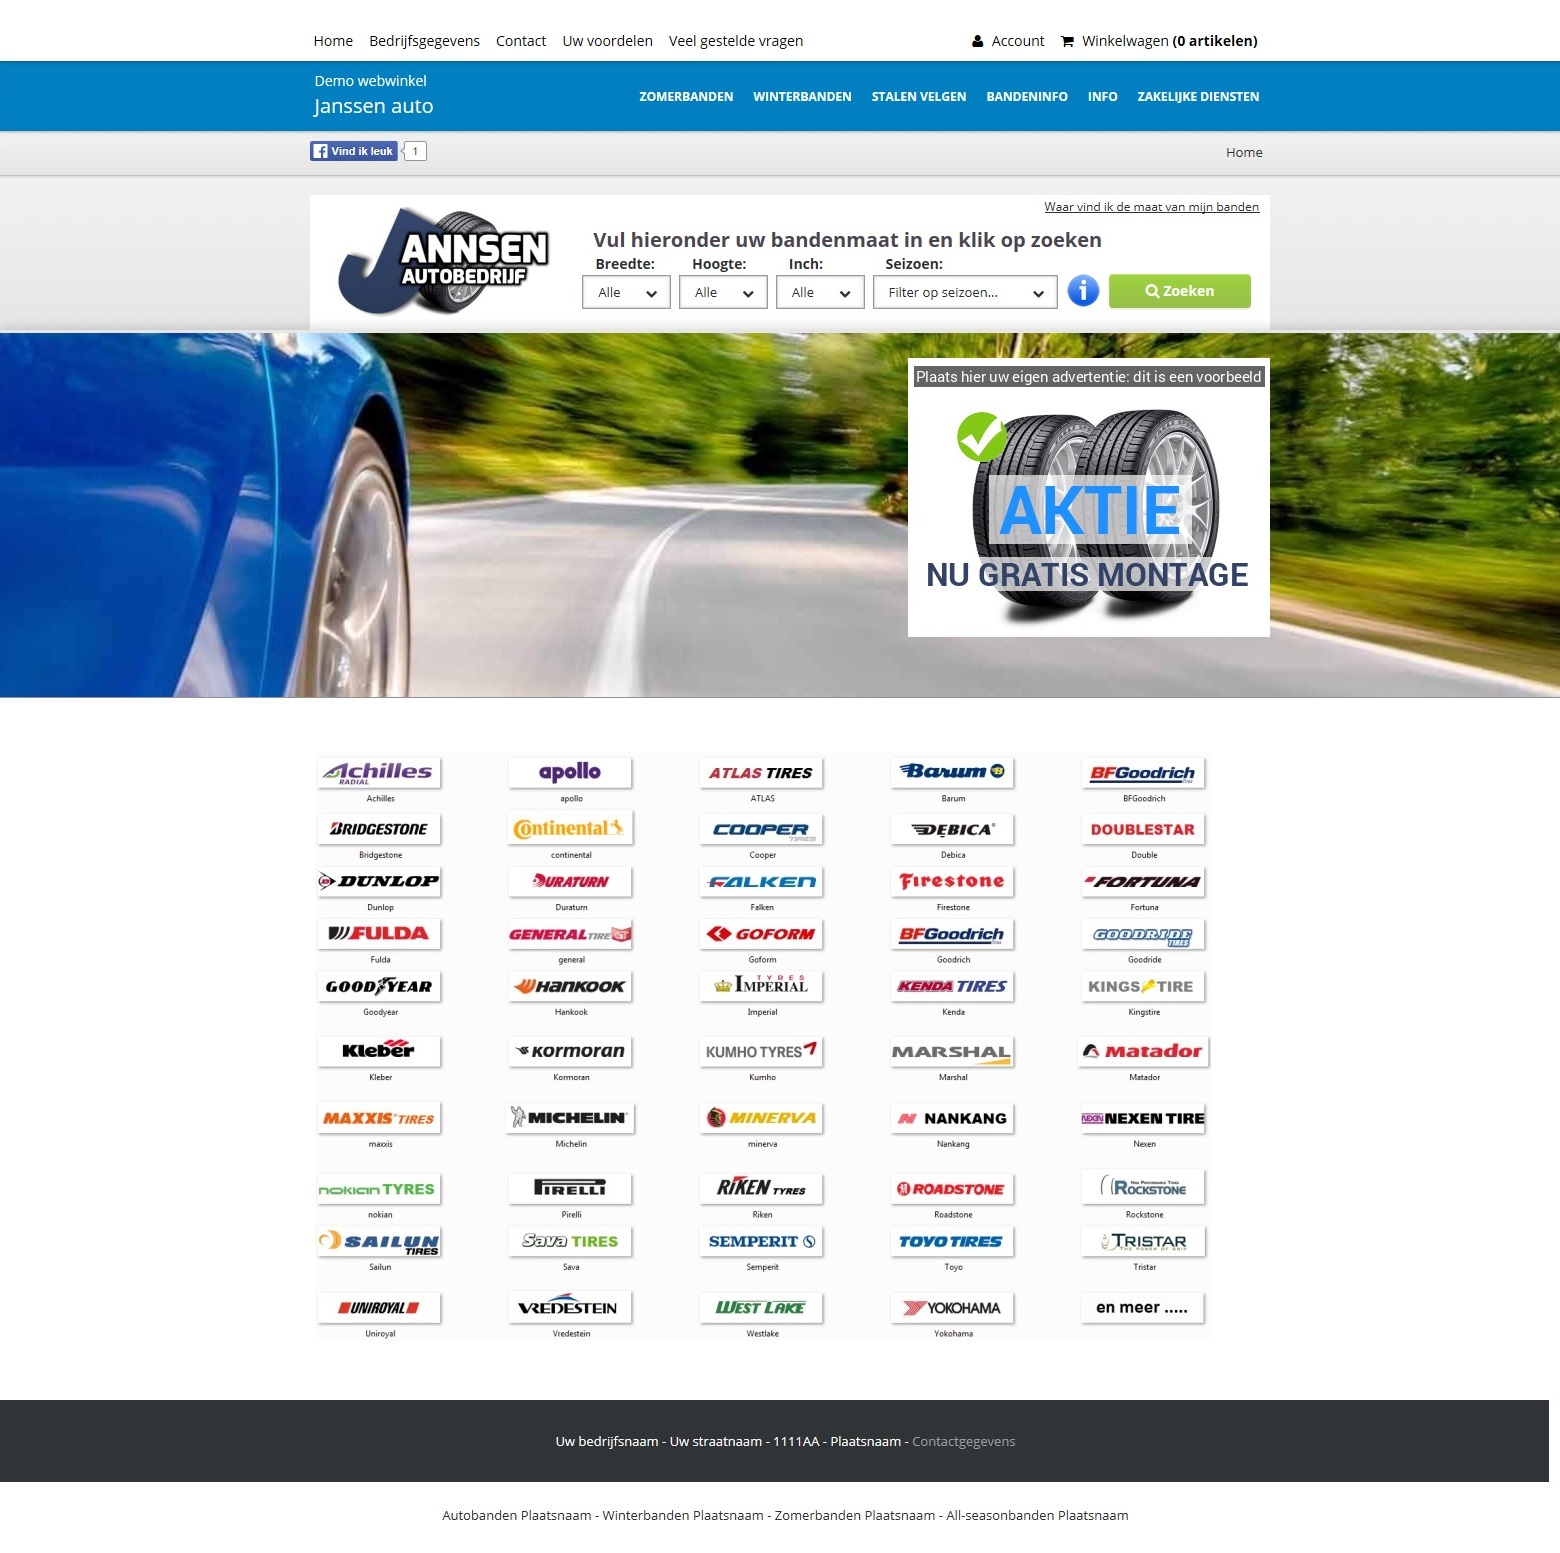Open the Contact link in top navigation
Screen dimensions: 1560x1553
click(521, 41)
